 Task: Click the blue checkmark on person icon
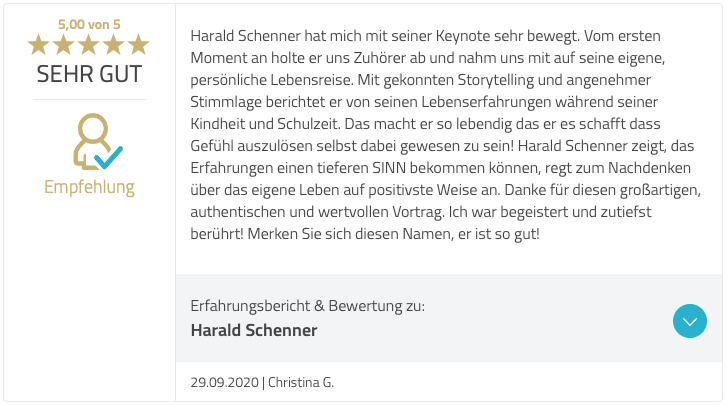point(107,156)
